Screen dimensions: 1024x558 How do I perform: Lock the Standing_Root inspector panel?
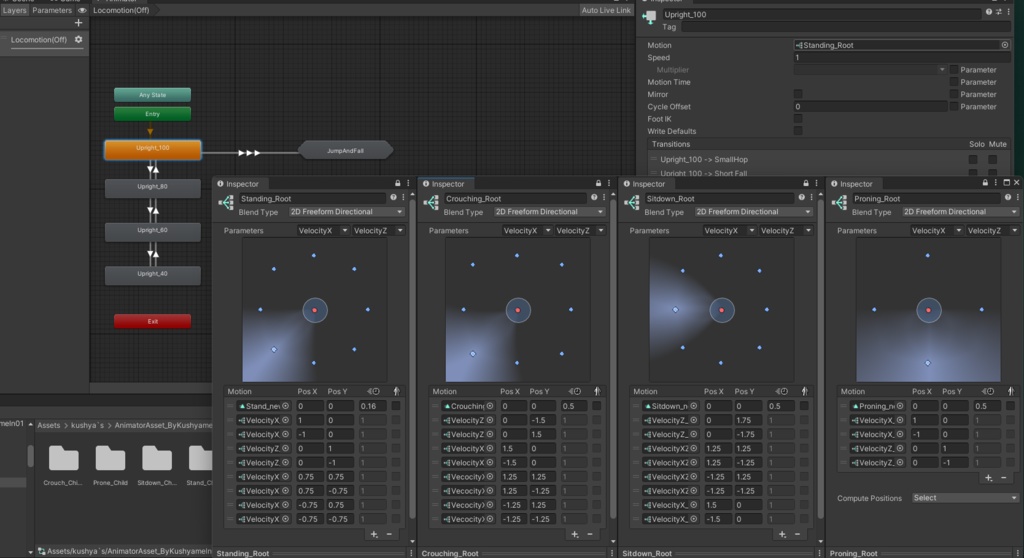click(x=397, y=184)
